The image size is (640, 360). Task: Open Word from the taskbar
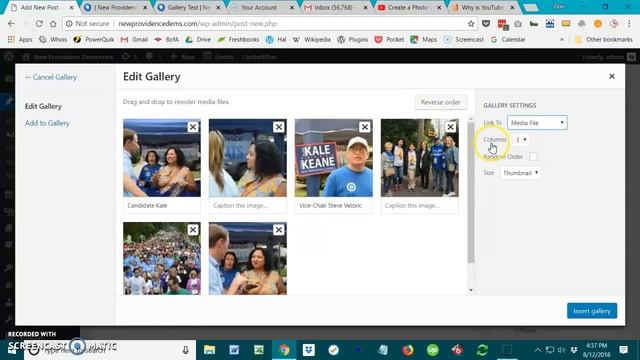coord(234,350)
